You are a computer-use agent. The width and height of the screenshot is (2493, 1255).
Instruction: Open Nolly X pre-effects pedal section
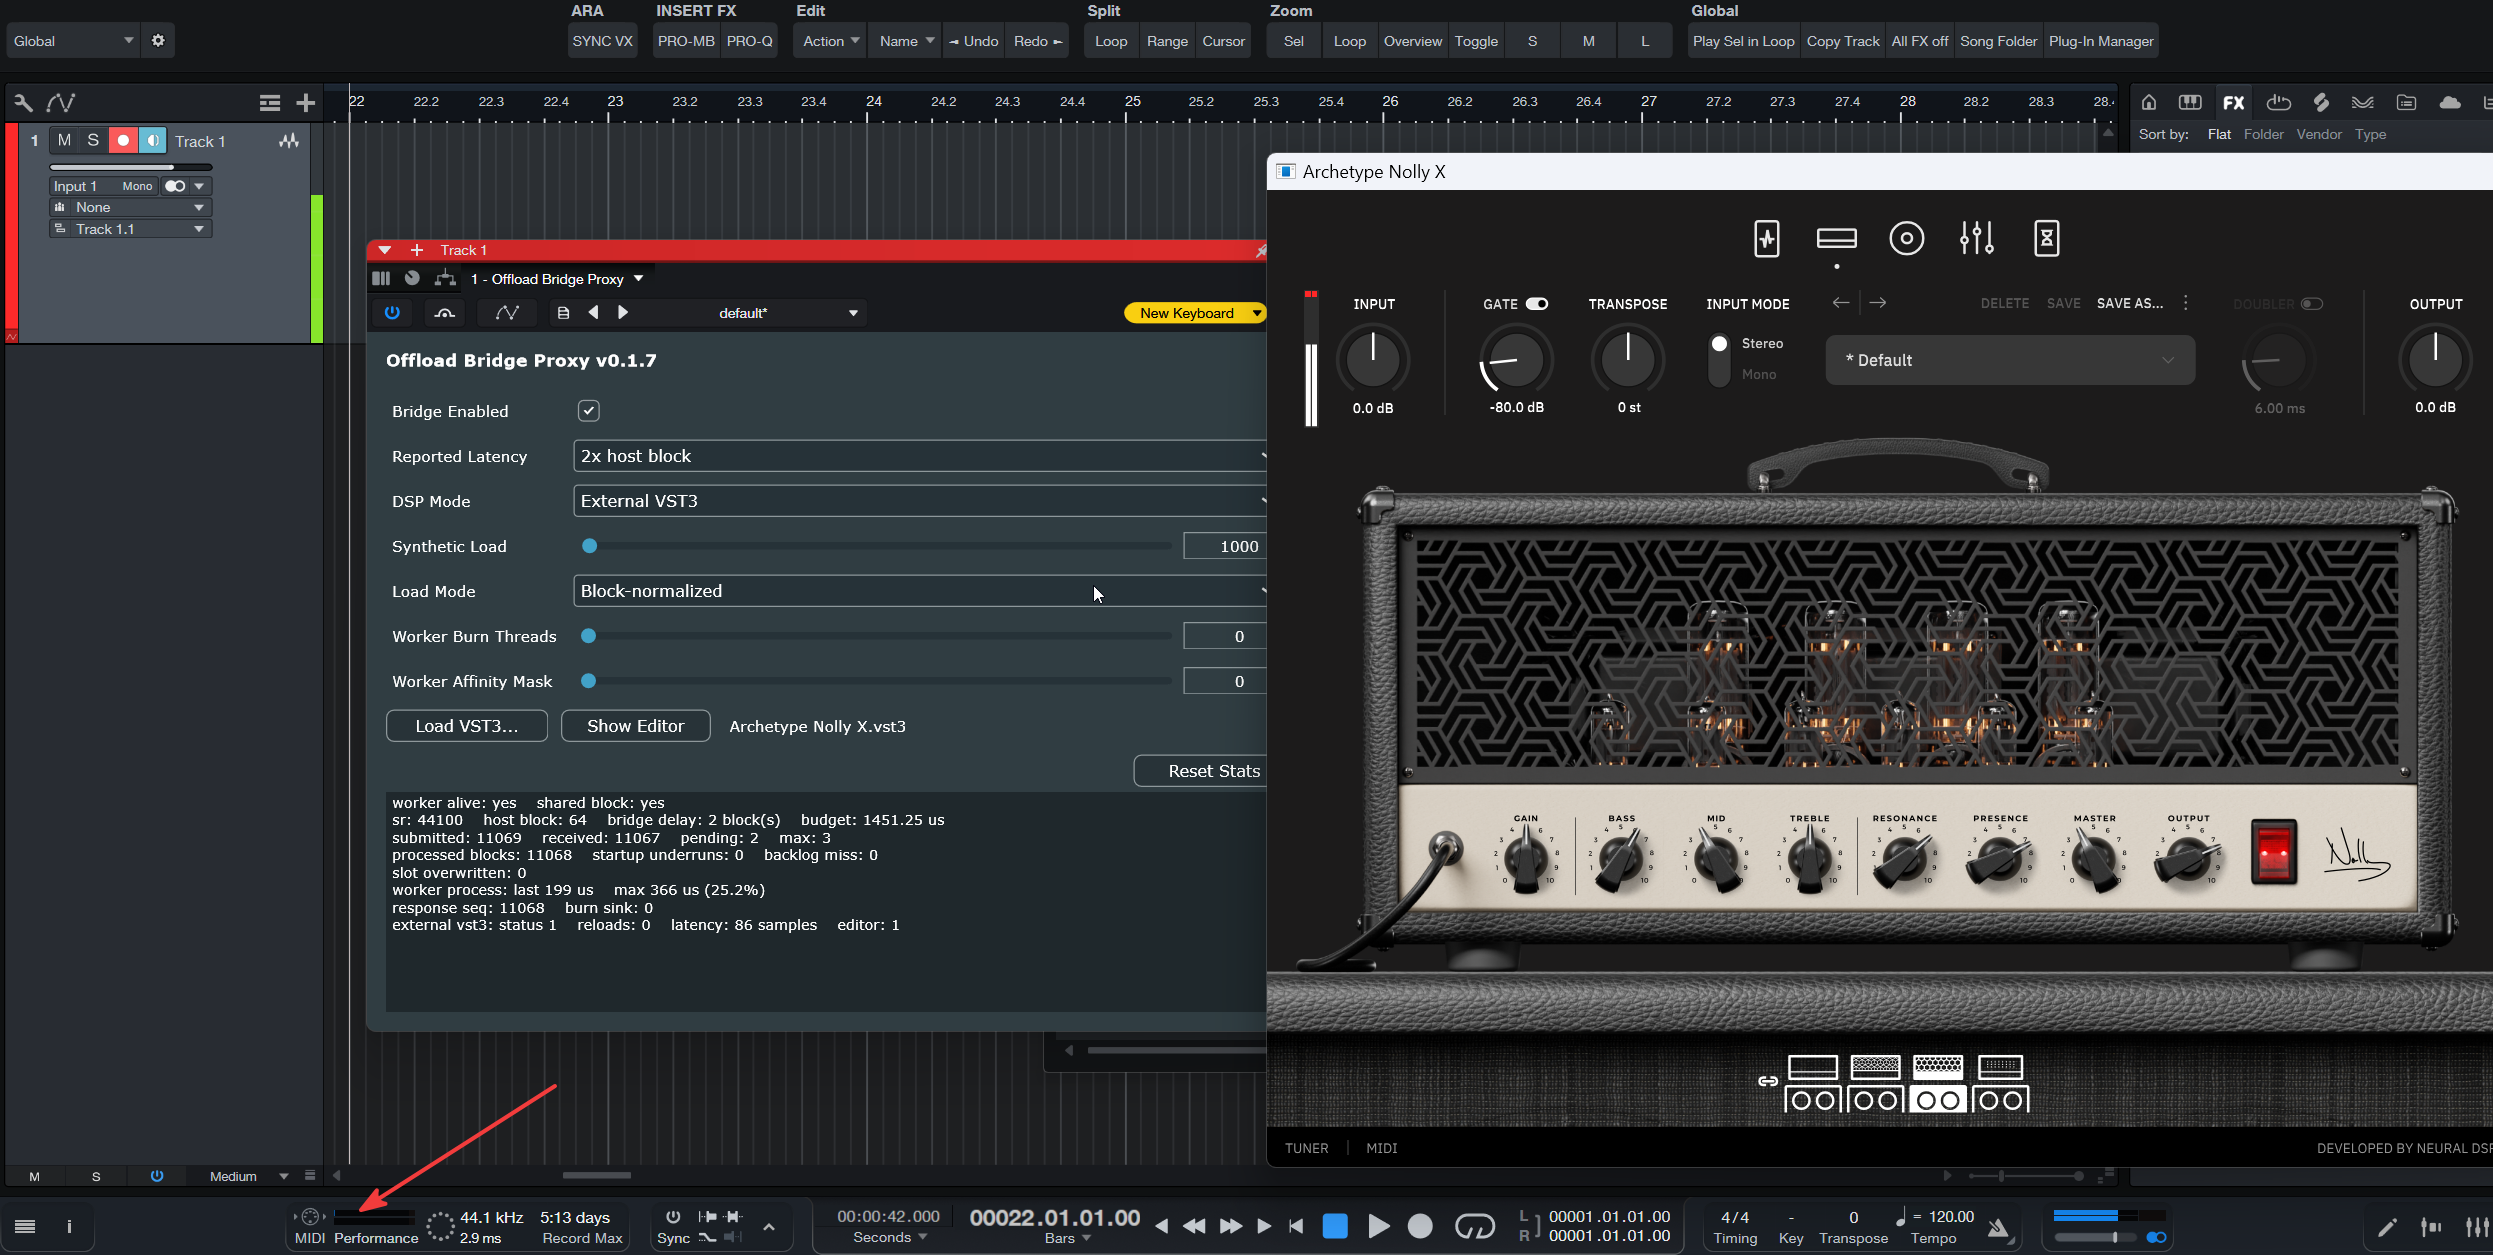(x=1767, y=239)
